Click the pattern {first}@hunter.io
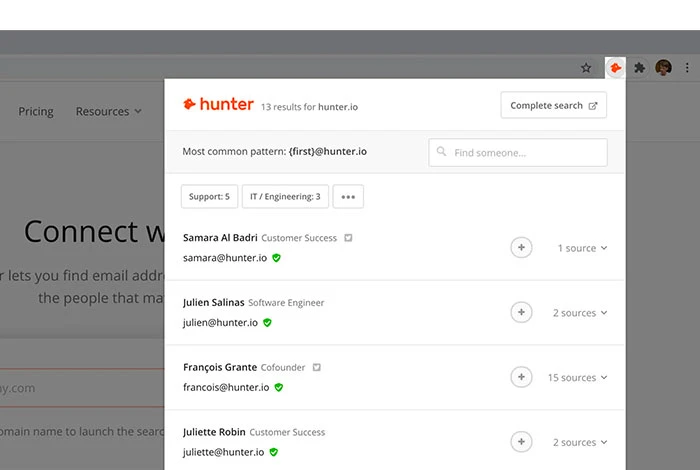700x470 pixels. (x=328, y=151)
